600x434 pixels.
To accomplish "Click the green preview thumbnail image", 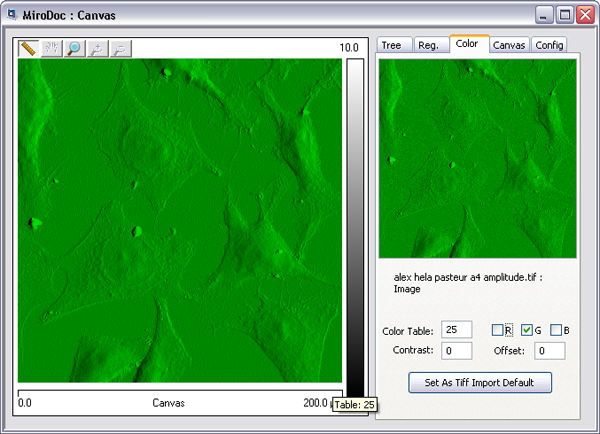I will [478, 158].
